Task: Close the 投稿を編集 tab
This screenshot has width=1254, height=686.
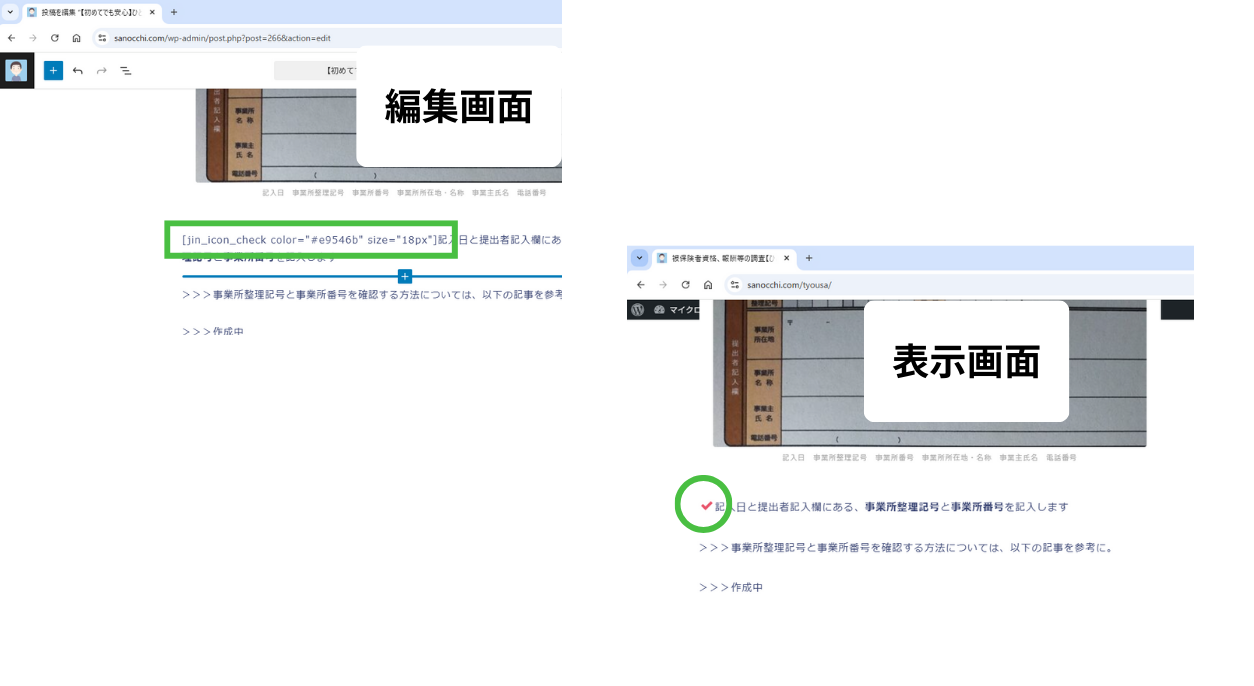Action: point(153,12)
